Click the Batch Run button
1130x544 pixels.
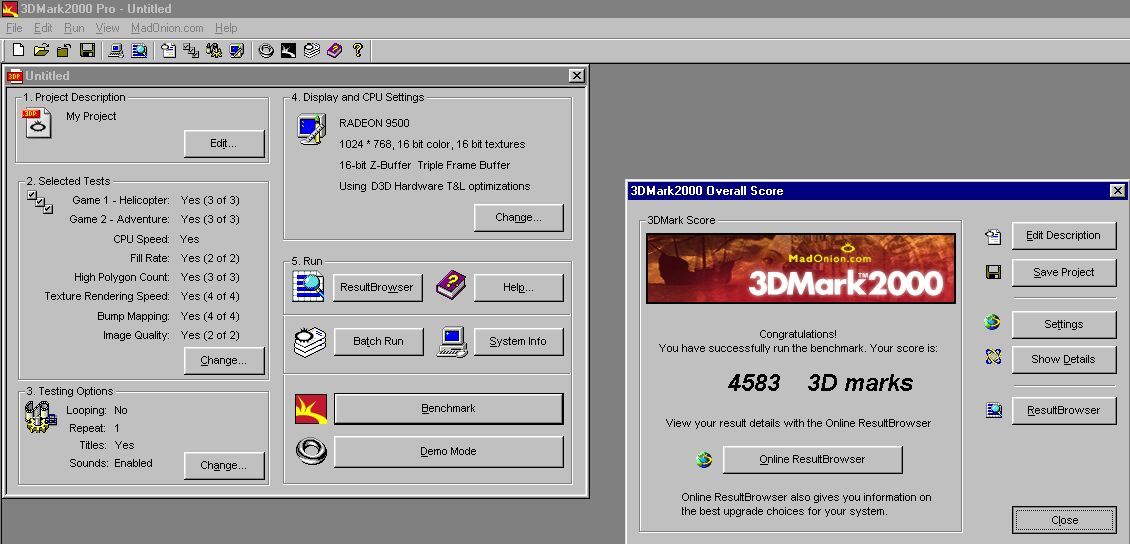tap(378, 342)
